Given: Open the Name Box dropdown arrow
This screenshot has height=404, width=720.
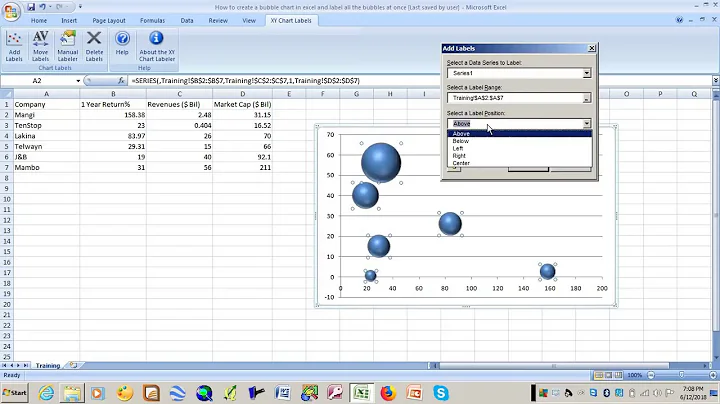Looking at the screenshot, I should click(x=78, y=80).
